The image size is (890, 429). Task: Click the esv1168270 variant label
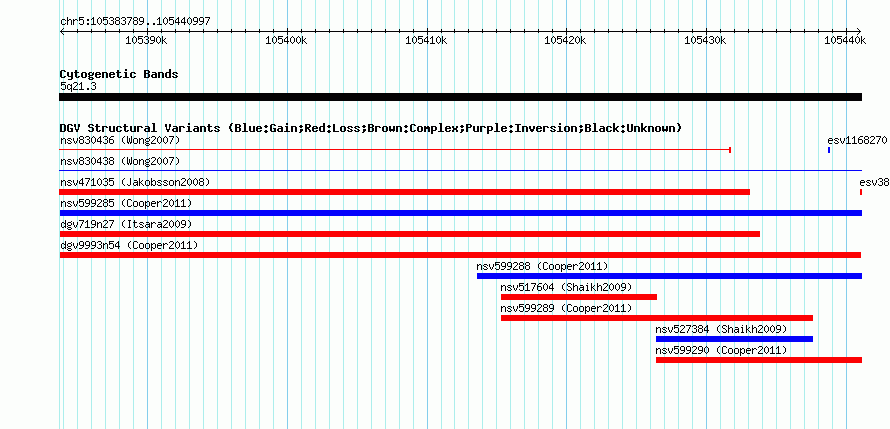pyautogui.click(x=858, y=140)
